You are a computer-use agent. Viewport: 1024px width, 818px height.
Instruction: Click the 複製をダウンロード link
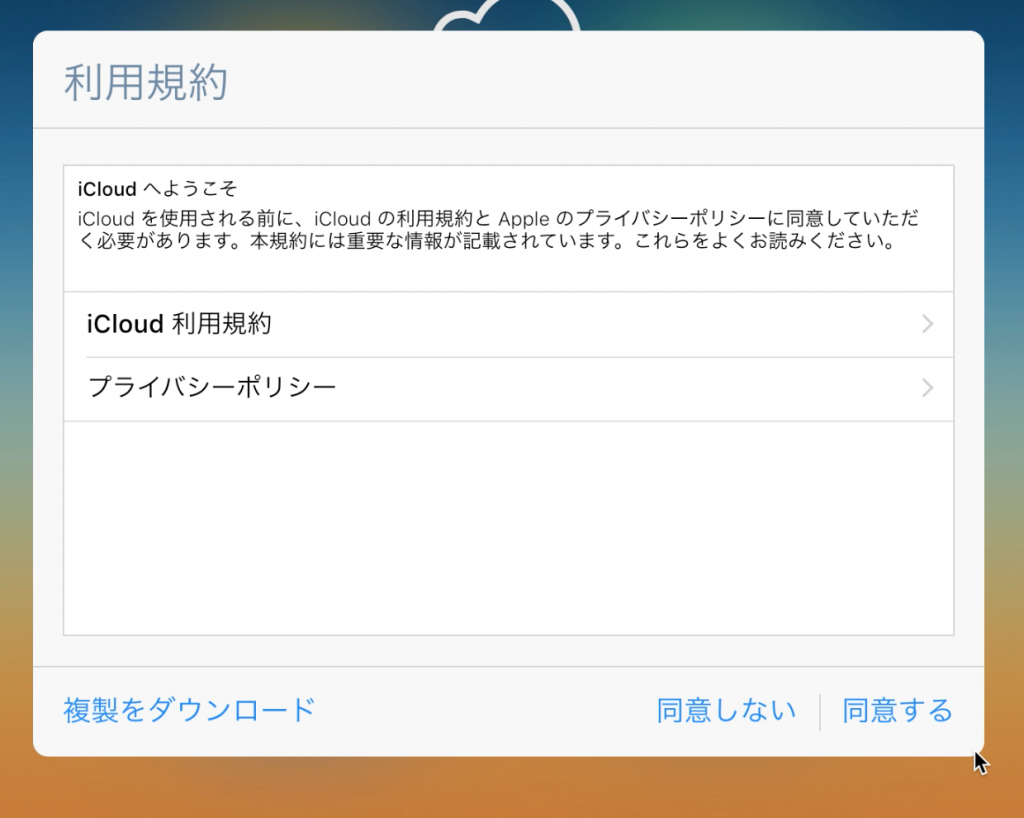tap(189, 710)
